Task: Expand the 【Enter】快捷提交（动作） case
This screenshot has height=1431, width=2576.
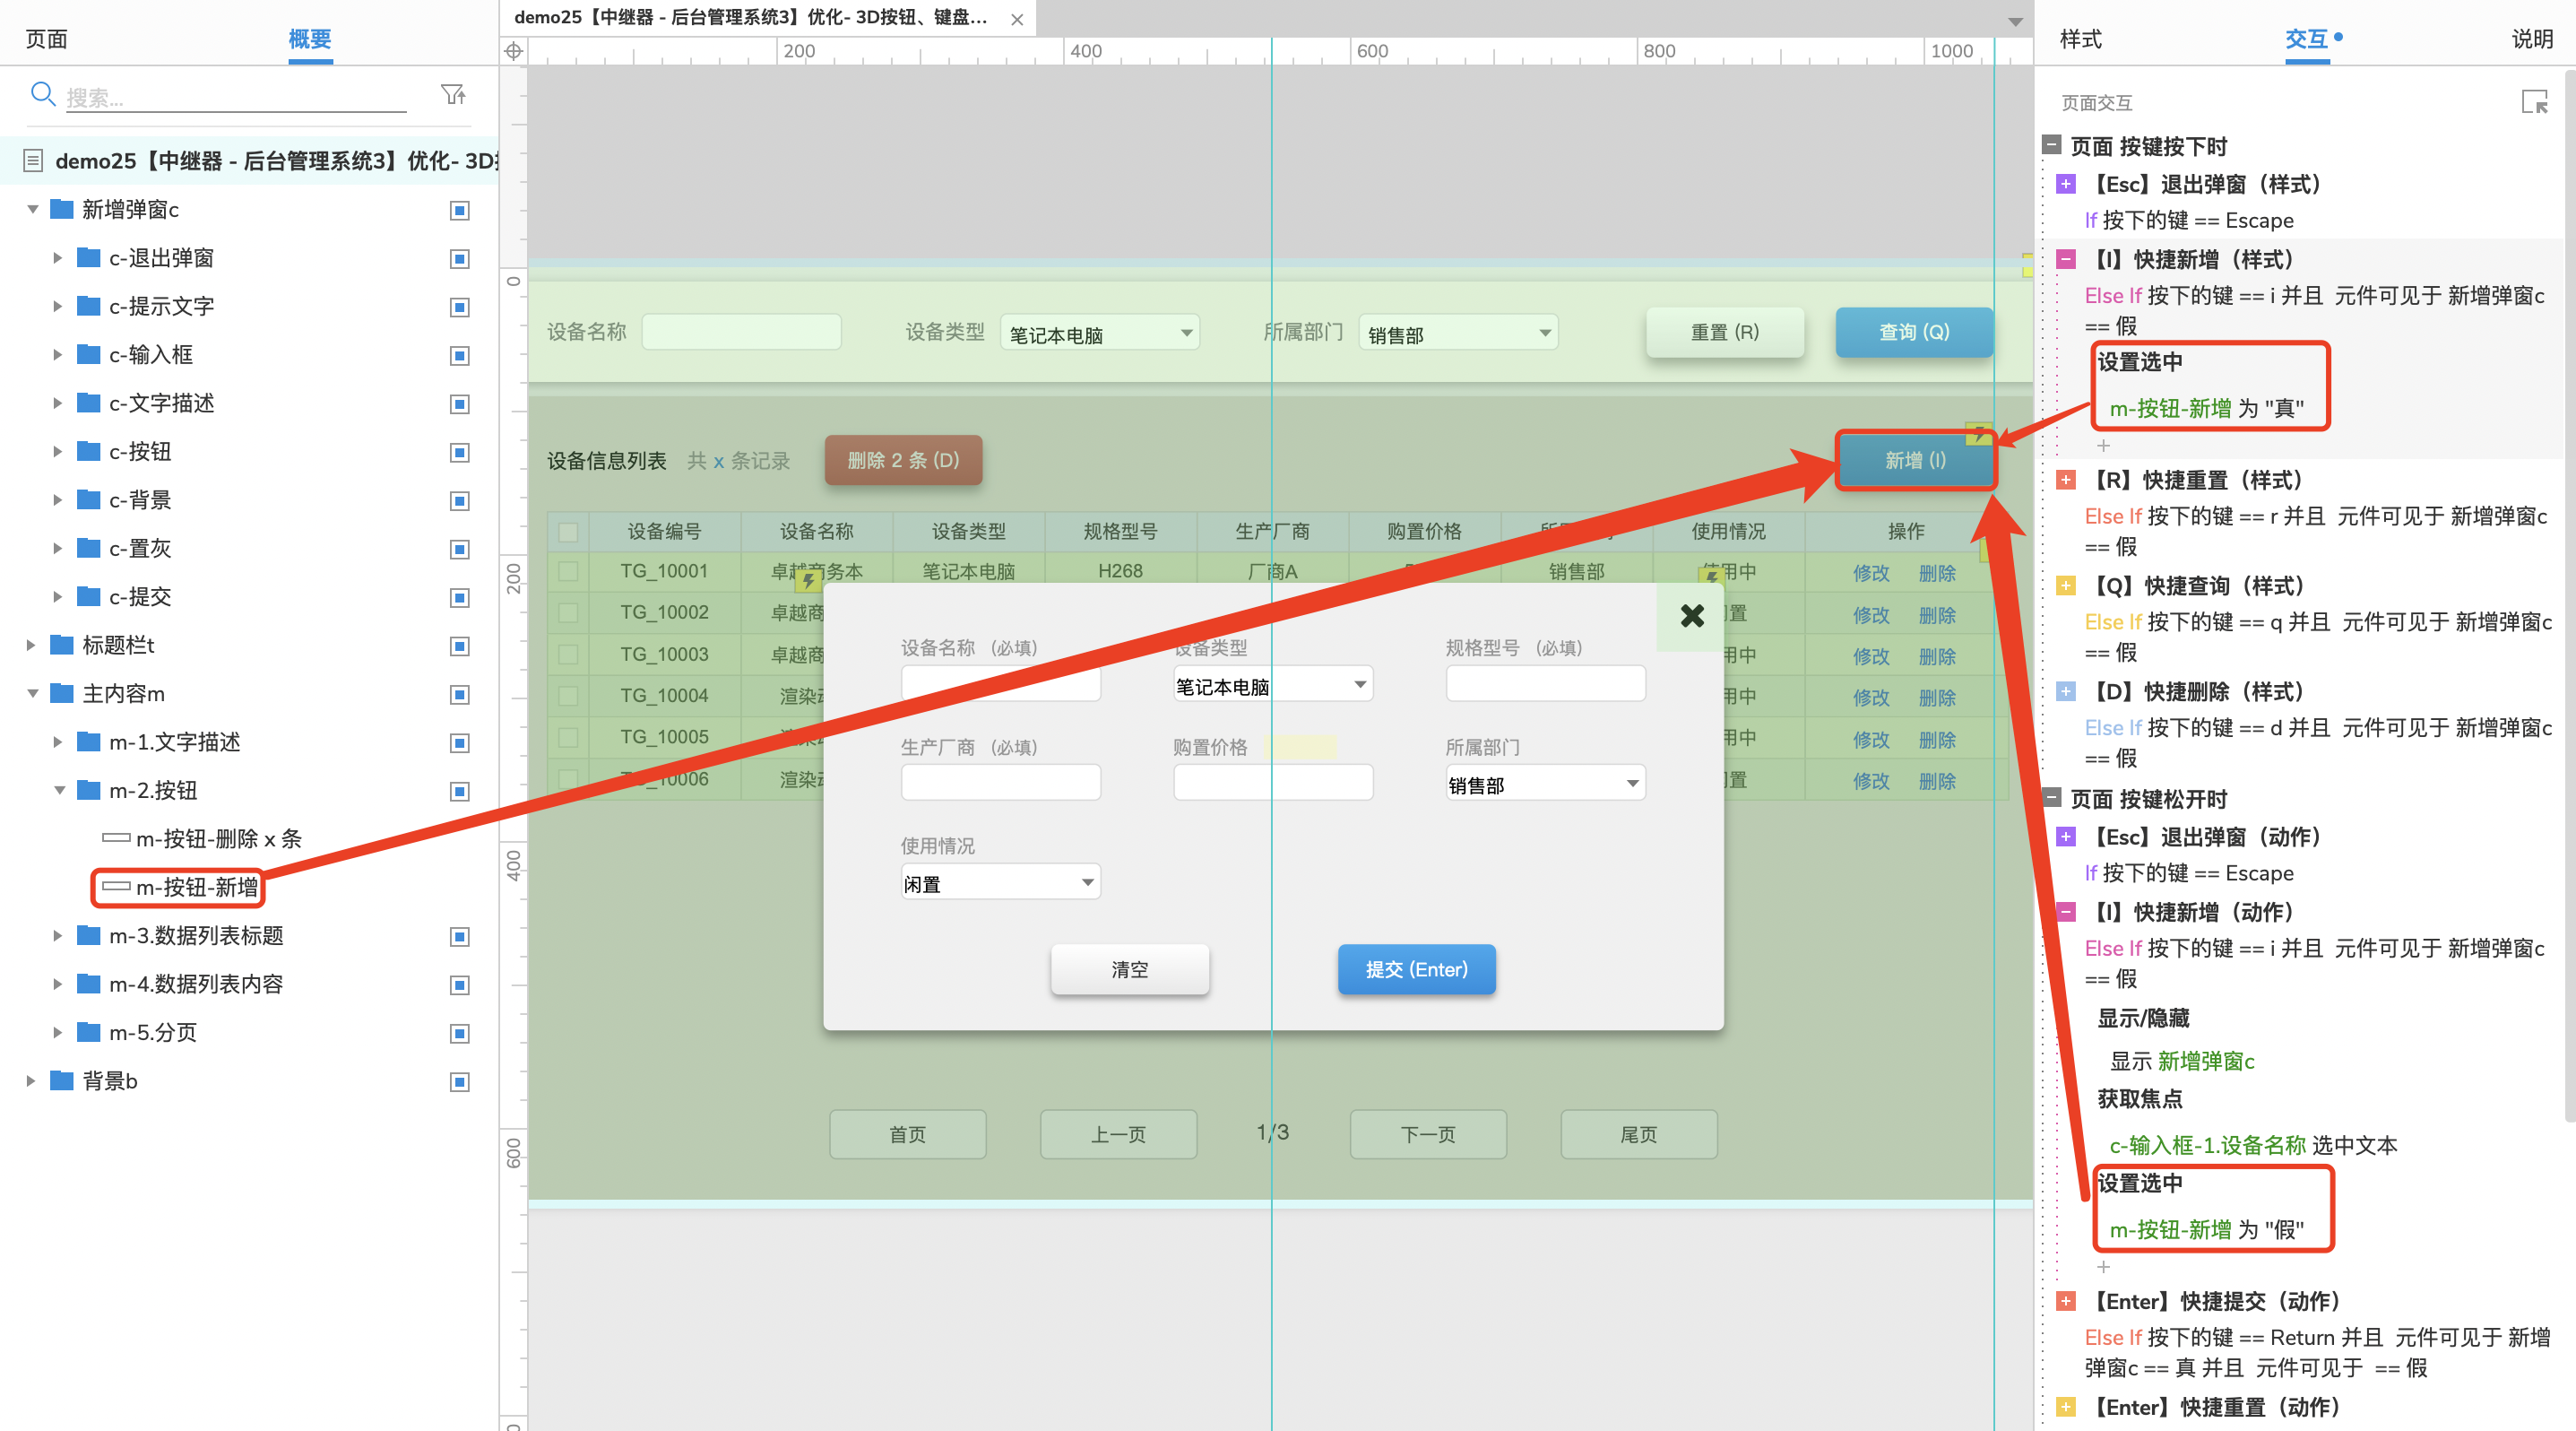Action: click(2065, 1301)
